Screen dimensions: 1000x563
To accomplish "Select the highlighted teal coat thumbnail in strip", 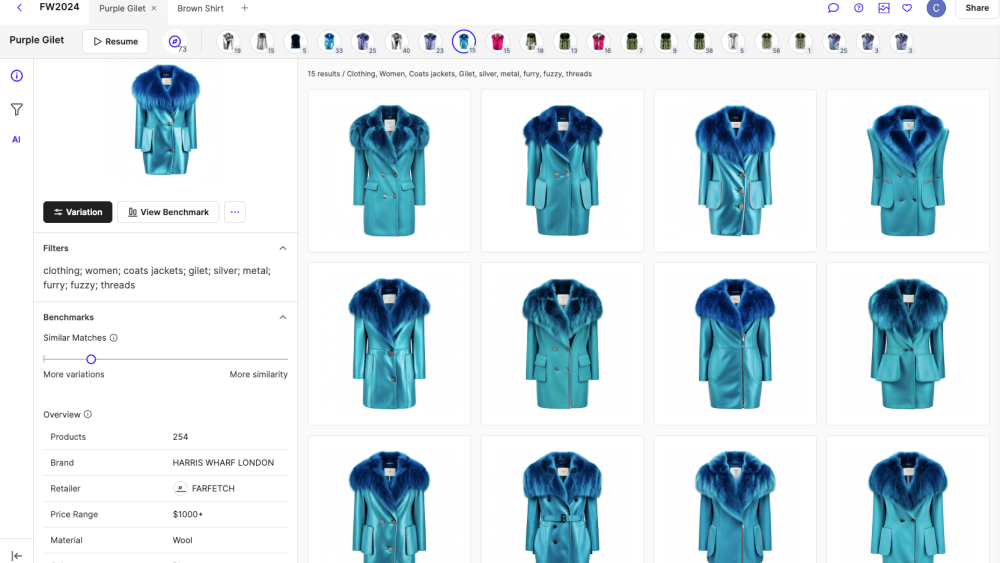I will (x=464, y=41).
